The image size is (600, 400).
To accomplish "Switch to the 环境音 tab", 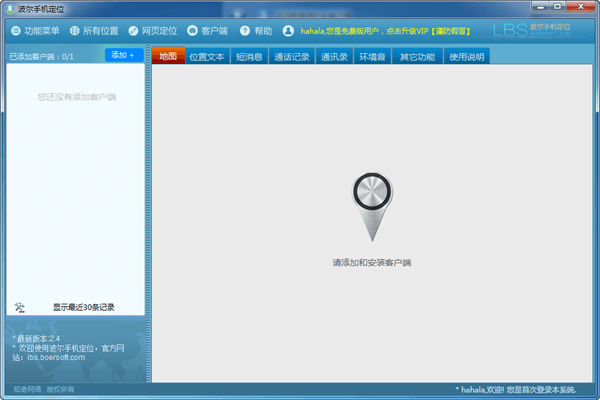I will point(373,57).
